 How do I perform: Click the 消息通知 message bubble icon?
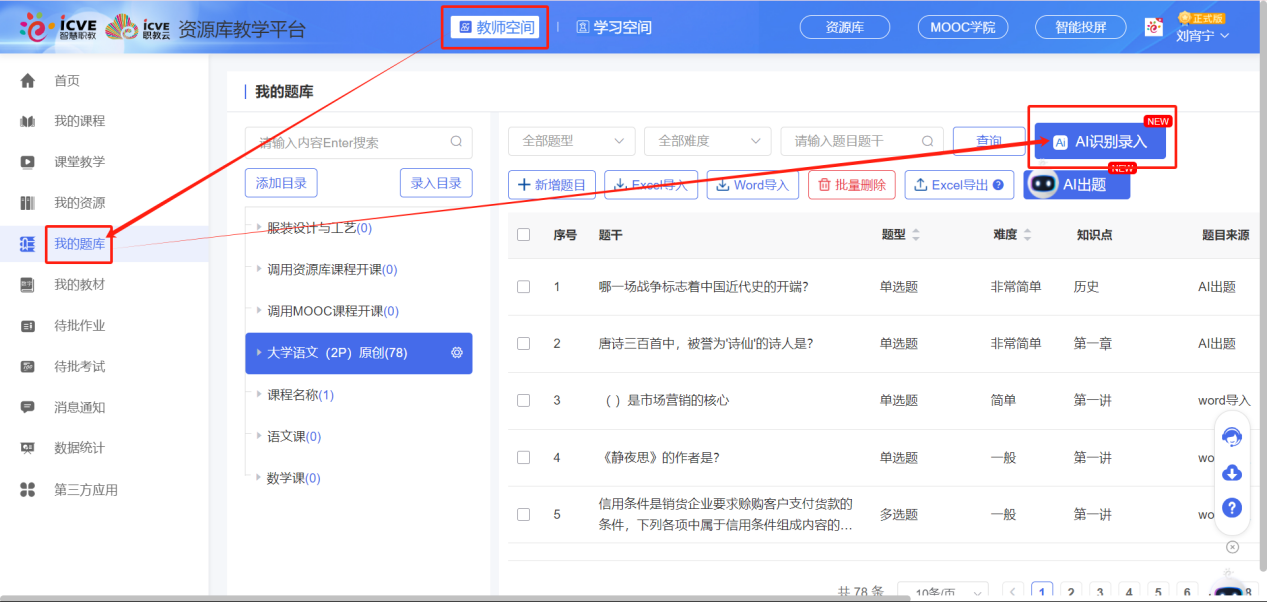28,407
